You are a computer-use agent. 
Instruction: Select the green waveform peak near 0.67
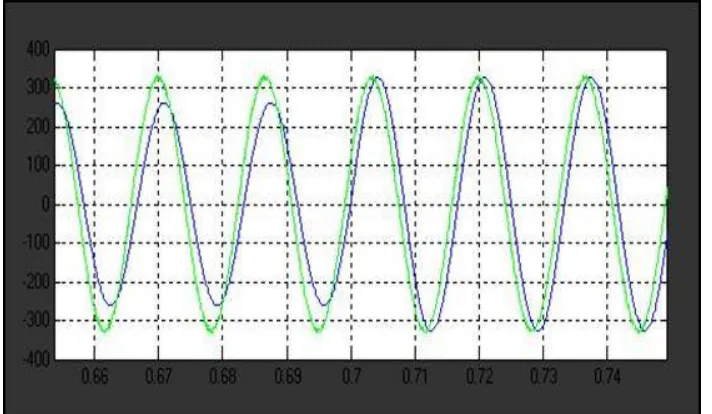[x=158, y=77]
